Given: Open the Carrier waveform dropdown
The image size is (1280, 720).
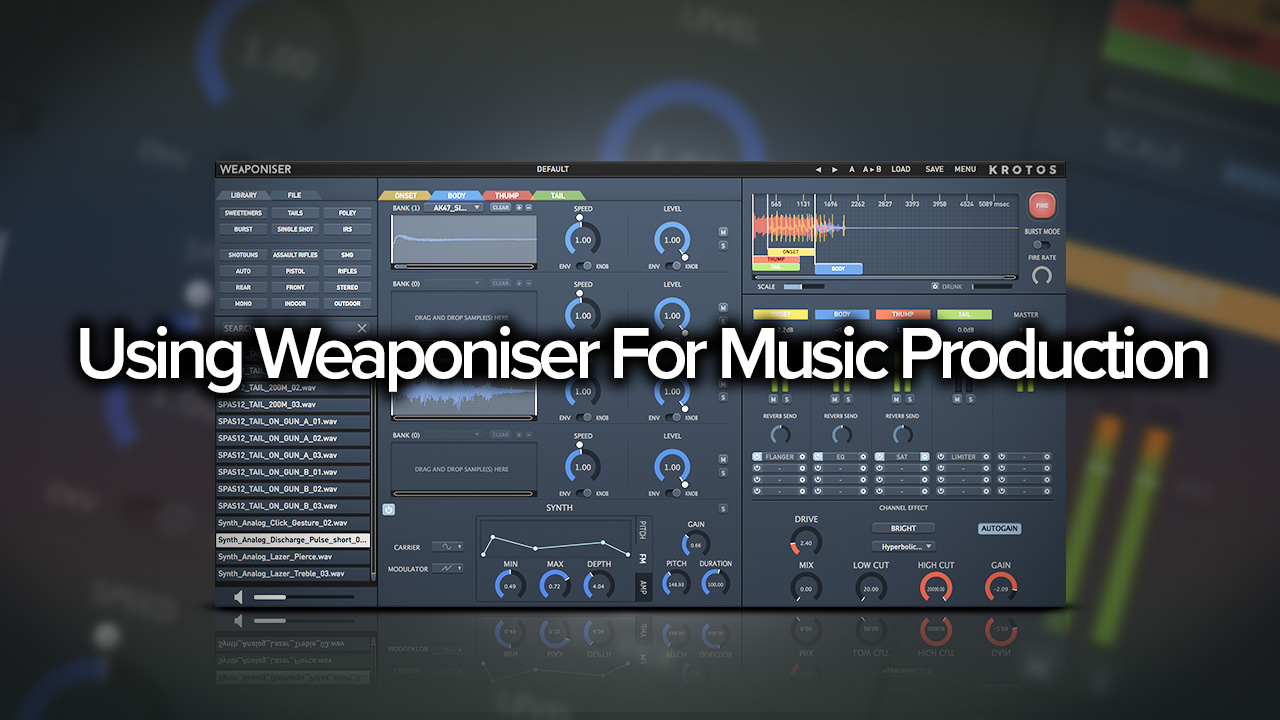Looking at the screenshot, I should [447, 547].
